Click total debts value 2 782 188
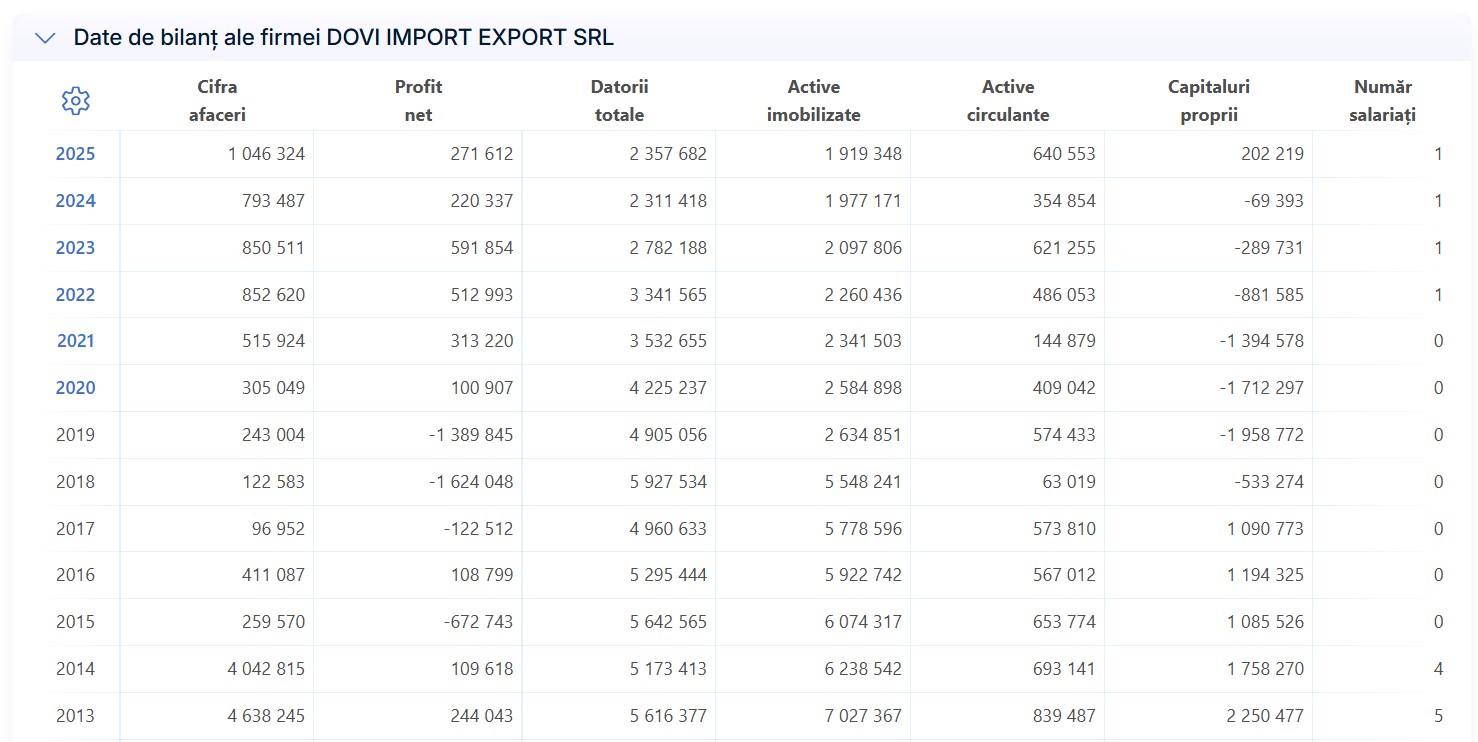Screen dimensions: 1478x742 point(668,248)
